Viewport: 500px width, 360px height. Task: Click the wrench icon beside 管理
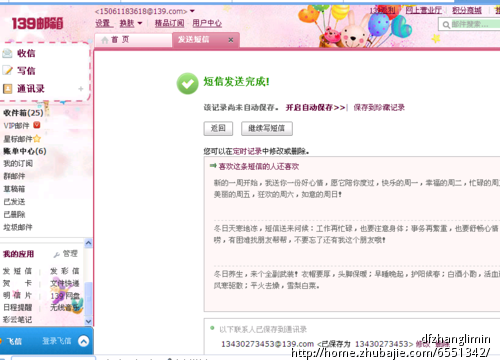pos(57,254)
